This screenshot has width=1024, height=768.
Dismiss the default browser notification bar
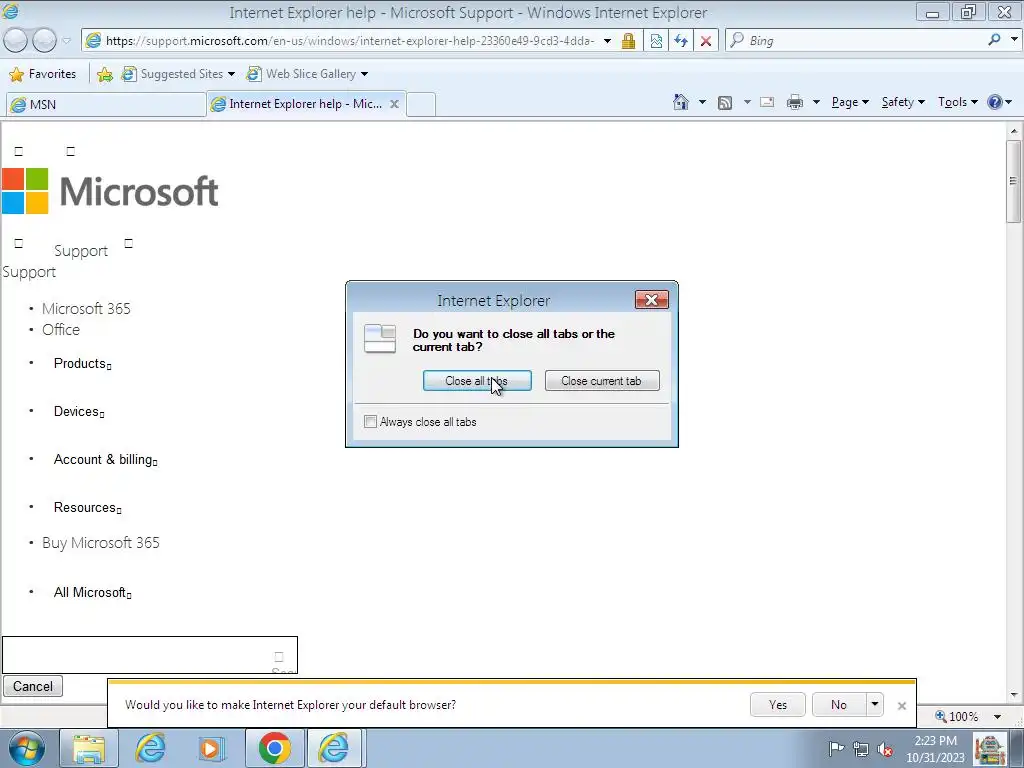[x=902, y=705]
